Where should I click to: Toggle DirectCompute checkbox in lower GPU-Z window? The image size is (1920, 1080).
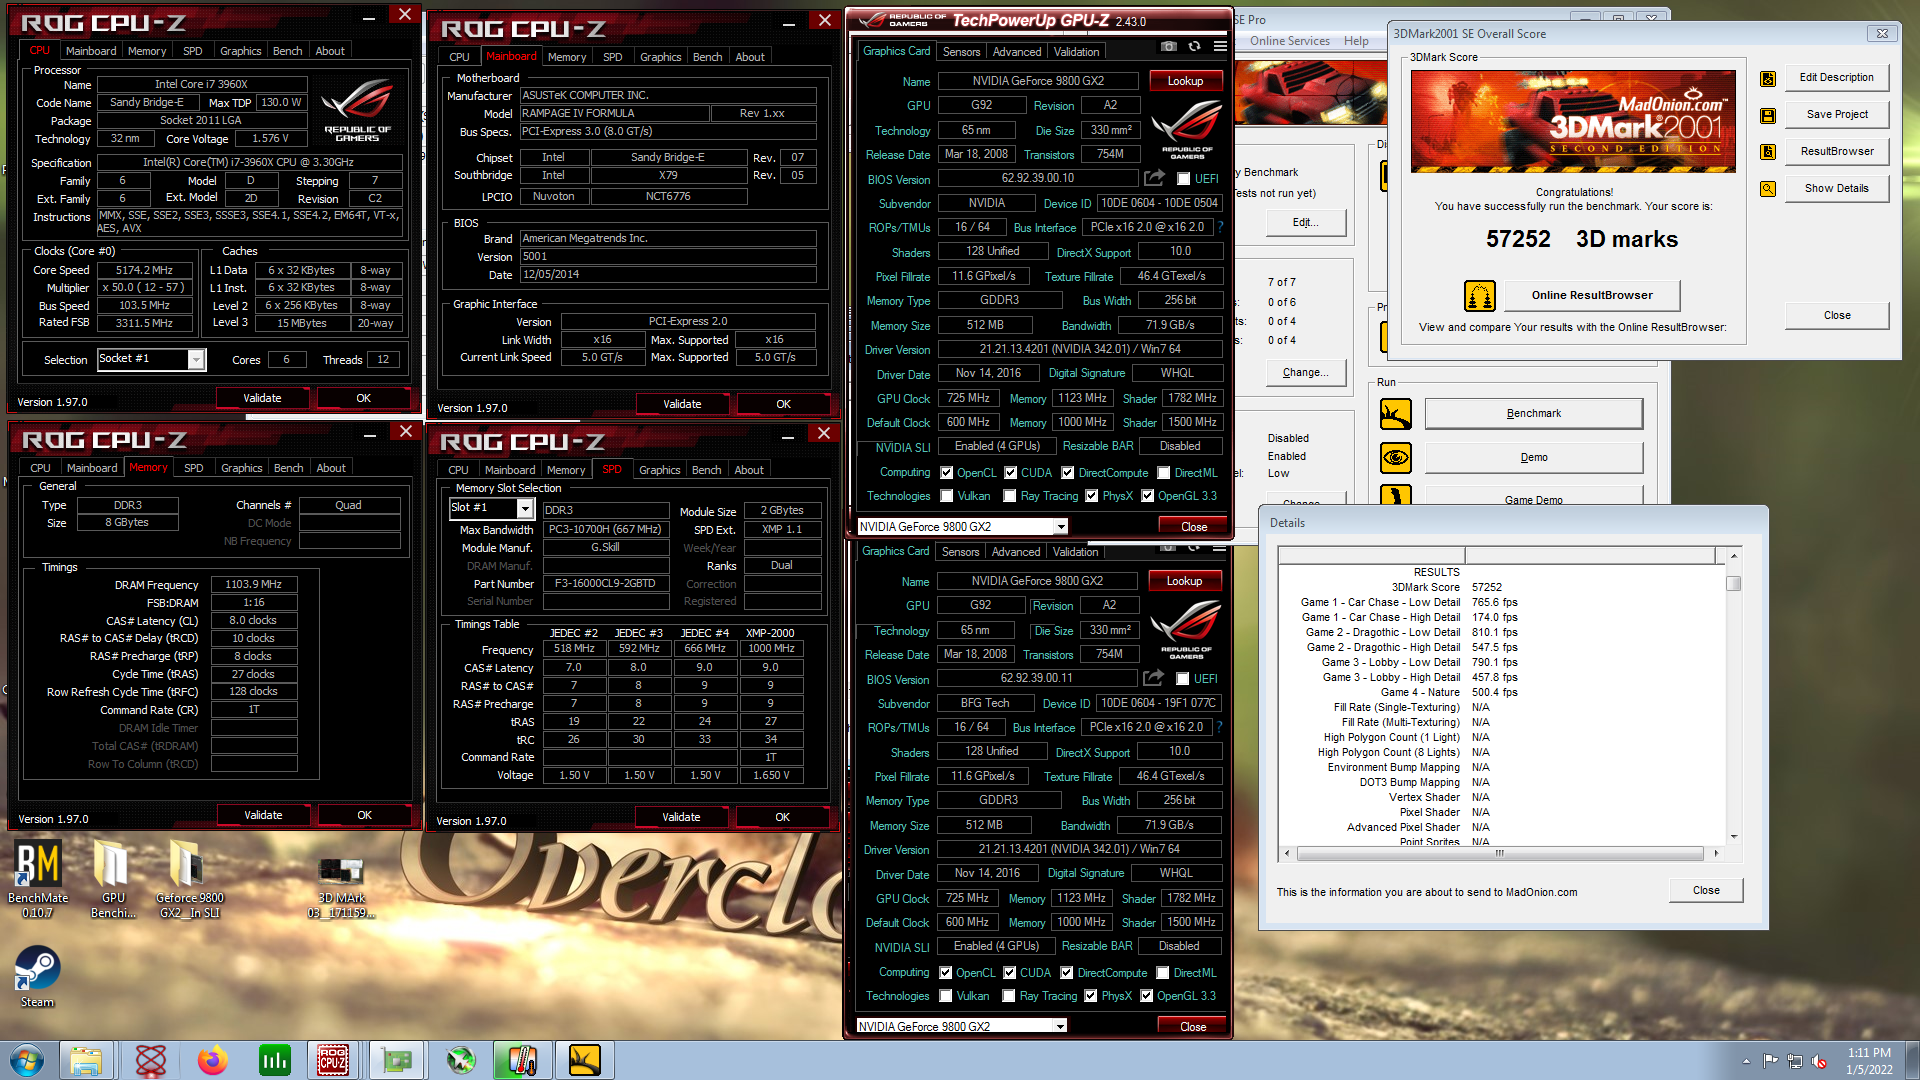1067,973
